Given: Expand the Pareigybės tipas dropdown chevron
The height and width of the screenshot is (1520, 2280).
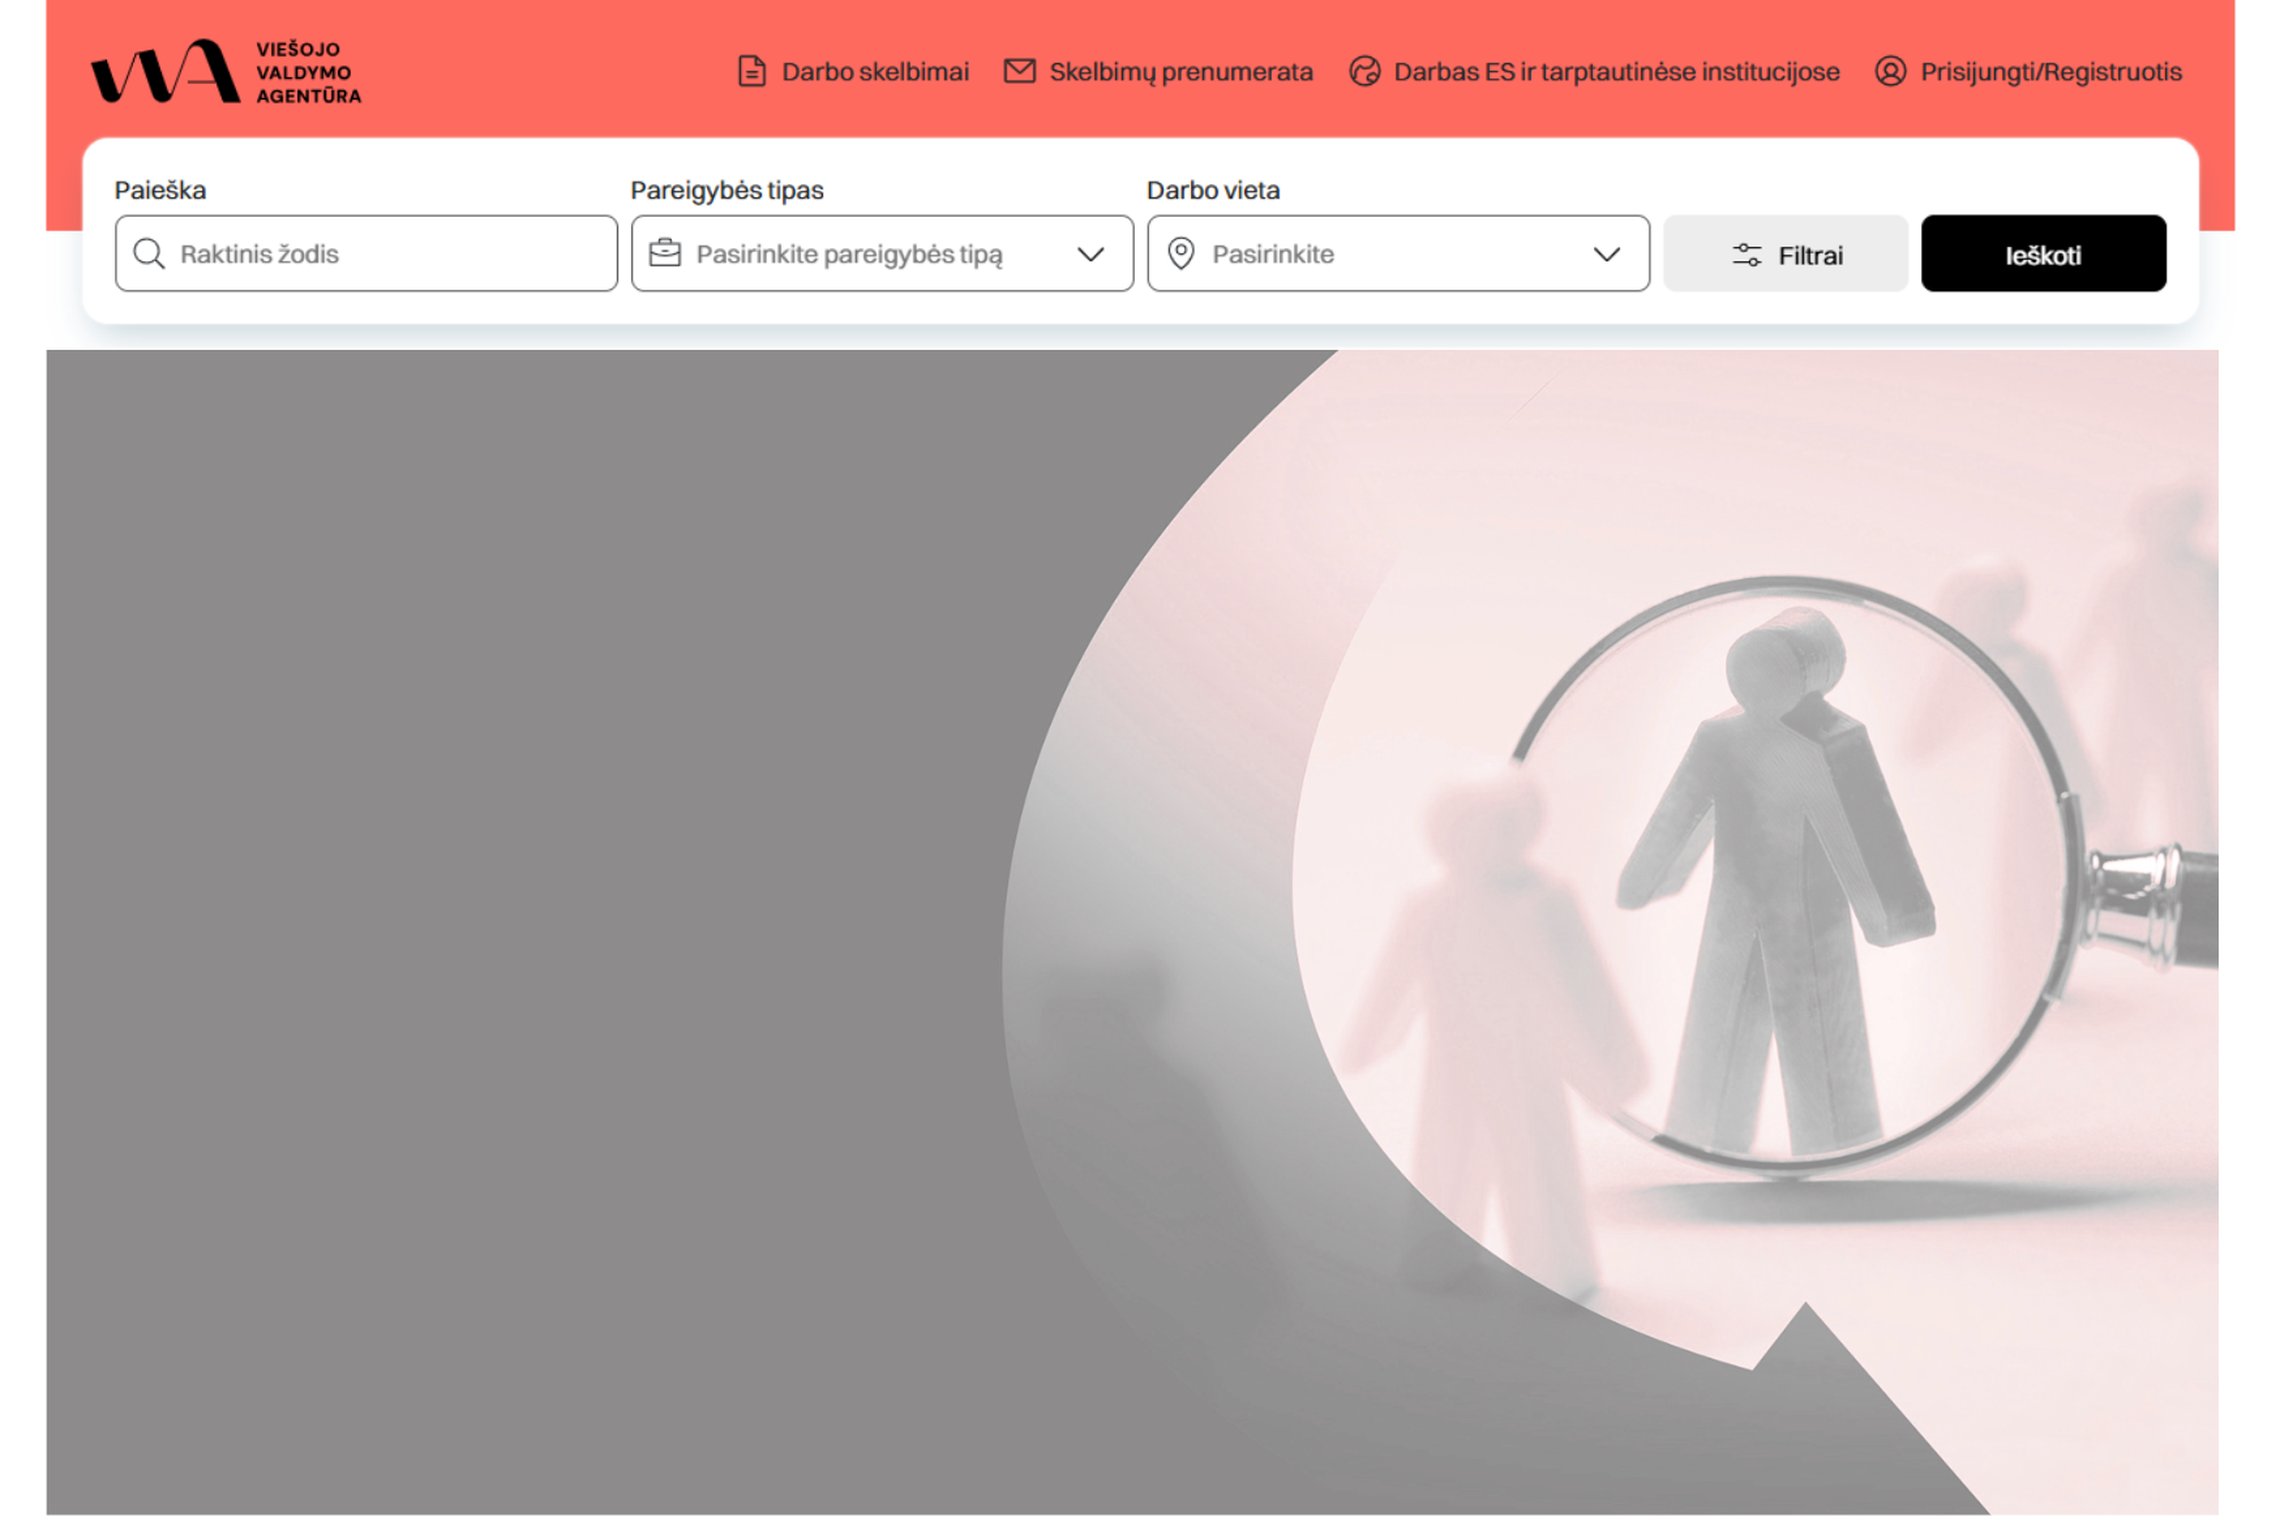Looking at the screenshot, I should point(1091,254).
